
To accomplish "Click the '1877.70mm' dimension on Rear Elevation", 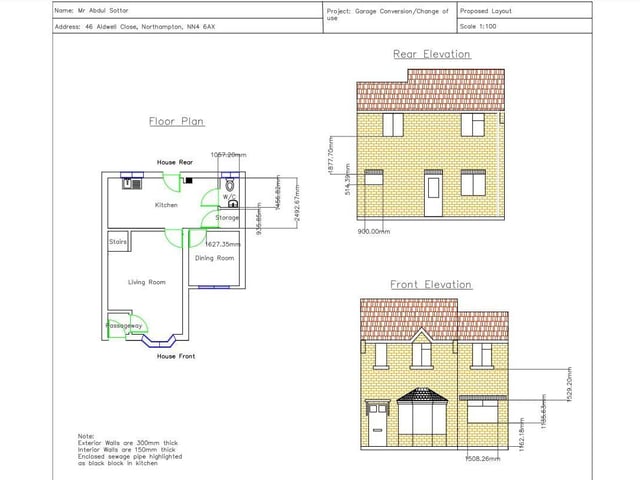I will pos(331,155).
